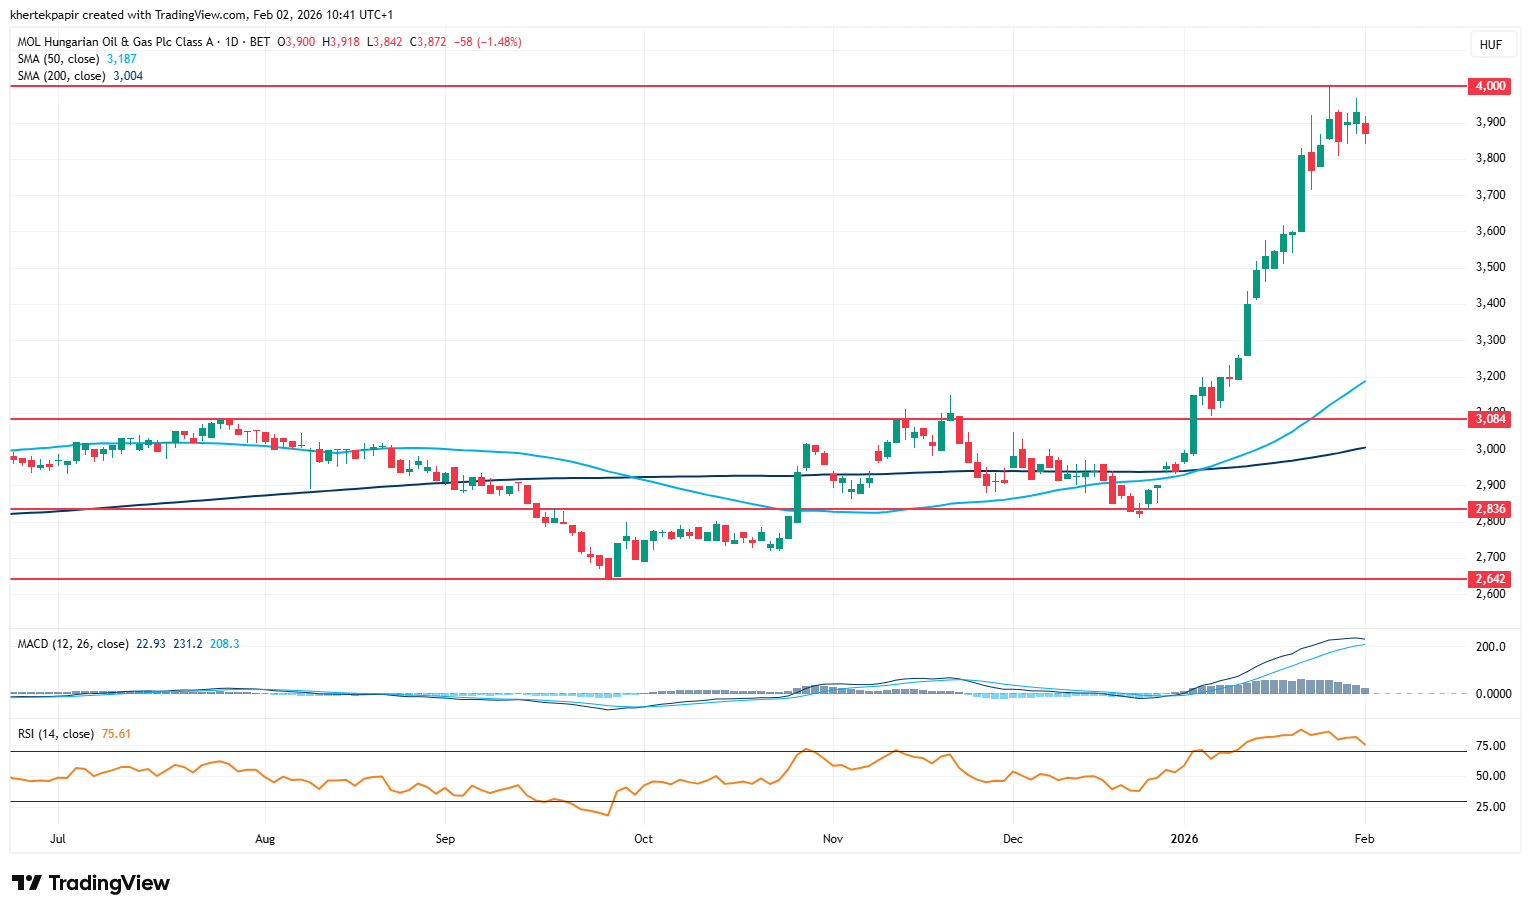The width and height of the screenshot is (1531, 913).
Task: Select the Feb label on time axis
Action: (x=1364, y=839)
